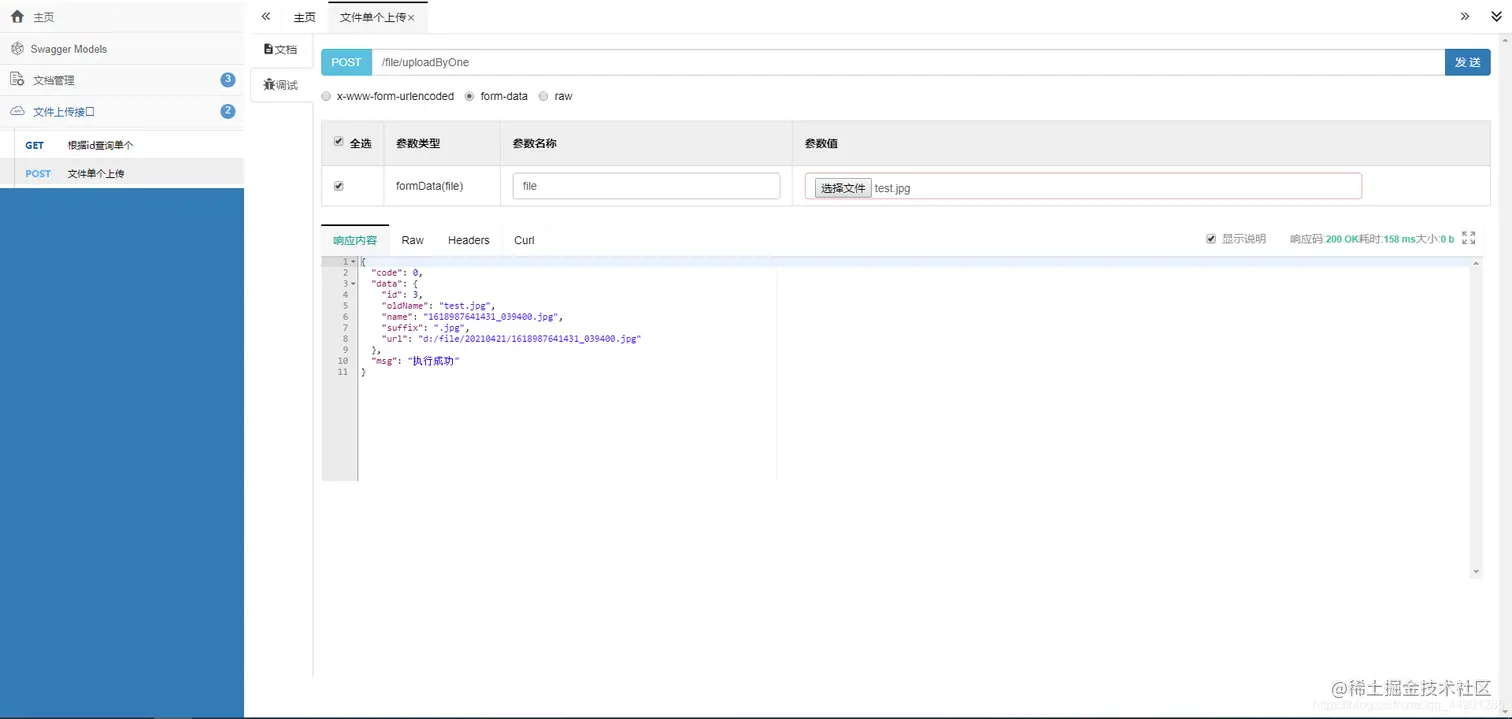Click the response panel scroll-down arrow
This screenshot has height=719, width=1512.
[x=1475, y=572]
